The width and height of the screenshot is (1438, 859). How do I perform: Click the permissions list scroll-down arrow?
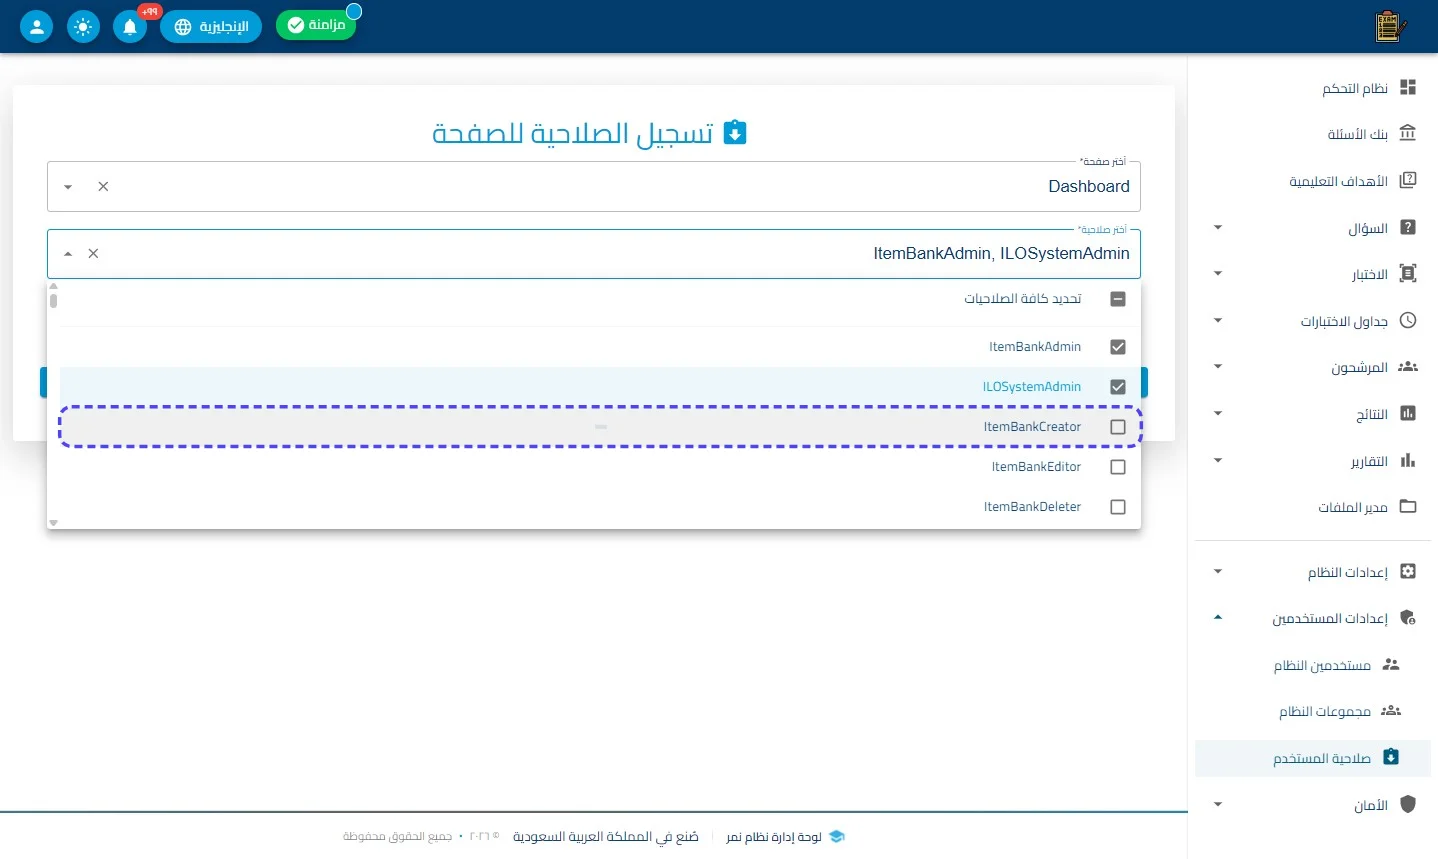pyautogui.click(x=53, y=523)
